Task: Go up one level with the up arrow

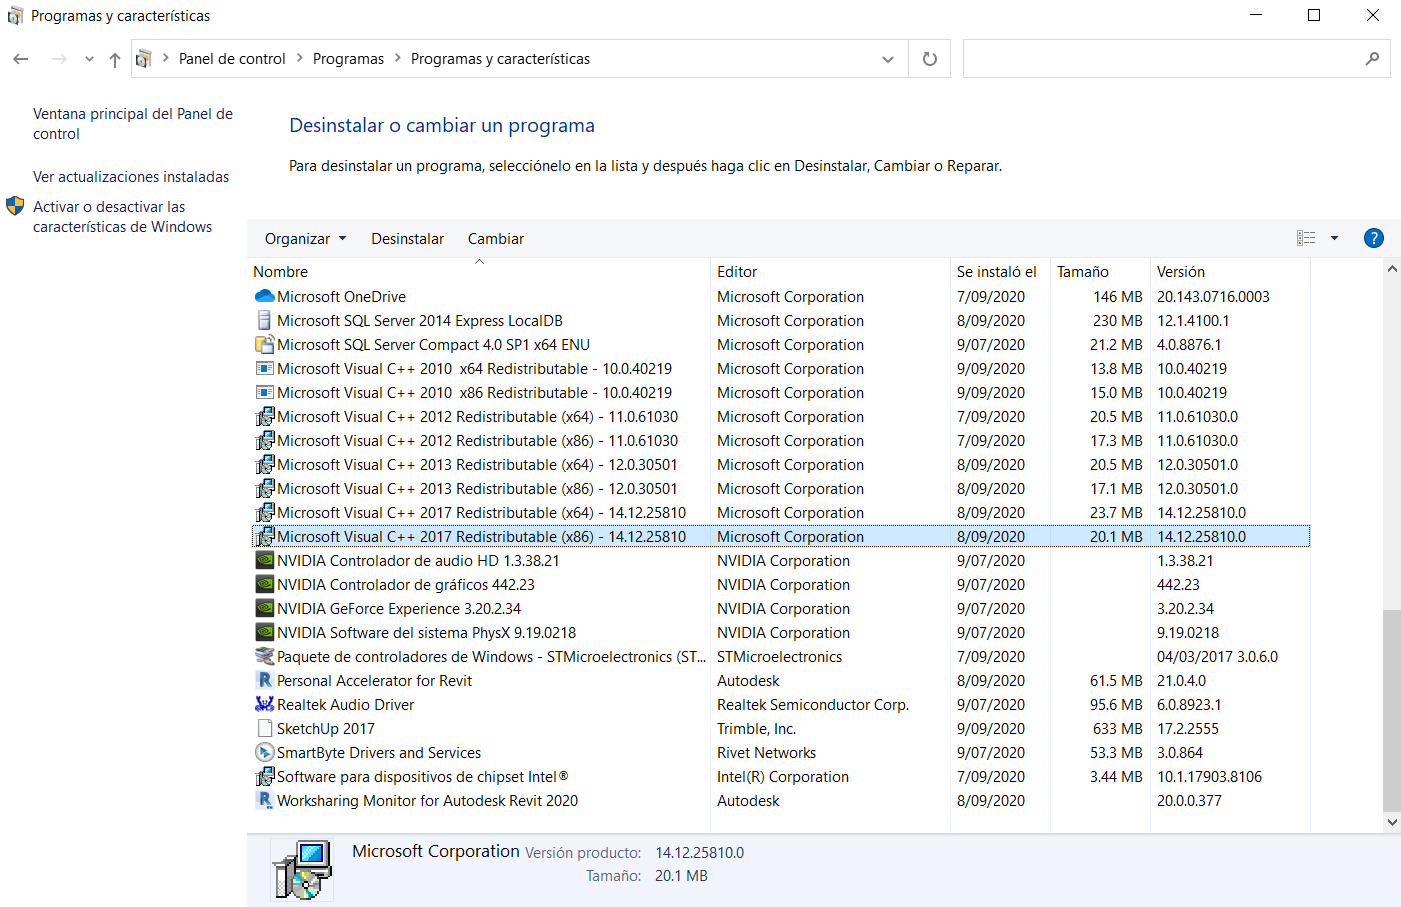Action: pos(115,60)
